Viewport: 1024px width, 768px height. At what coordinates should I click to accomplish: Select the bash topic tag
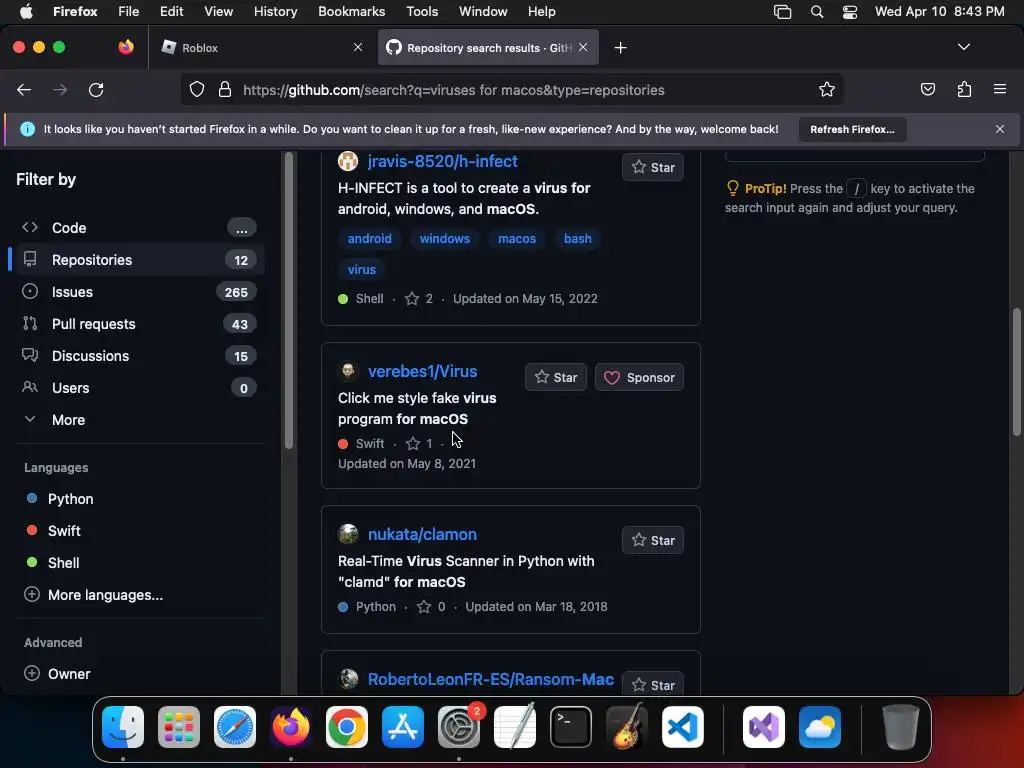(x=577, y=239)
